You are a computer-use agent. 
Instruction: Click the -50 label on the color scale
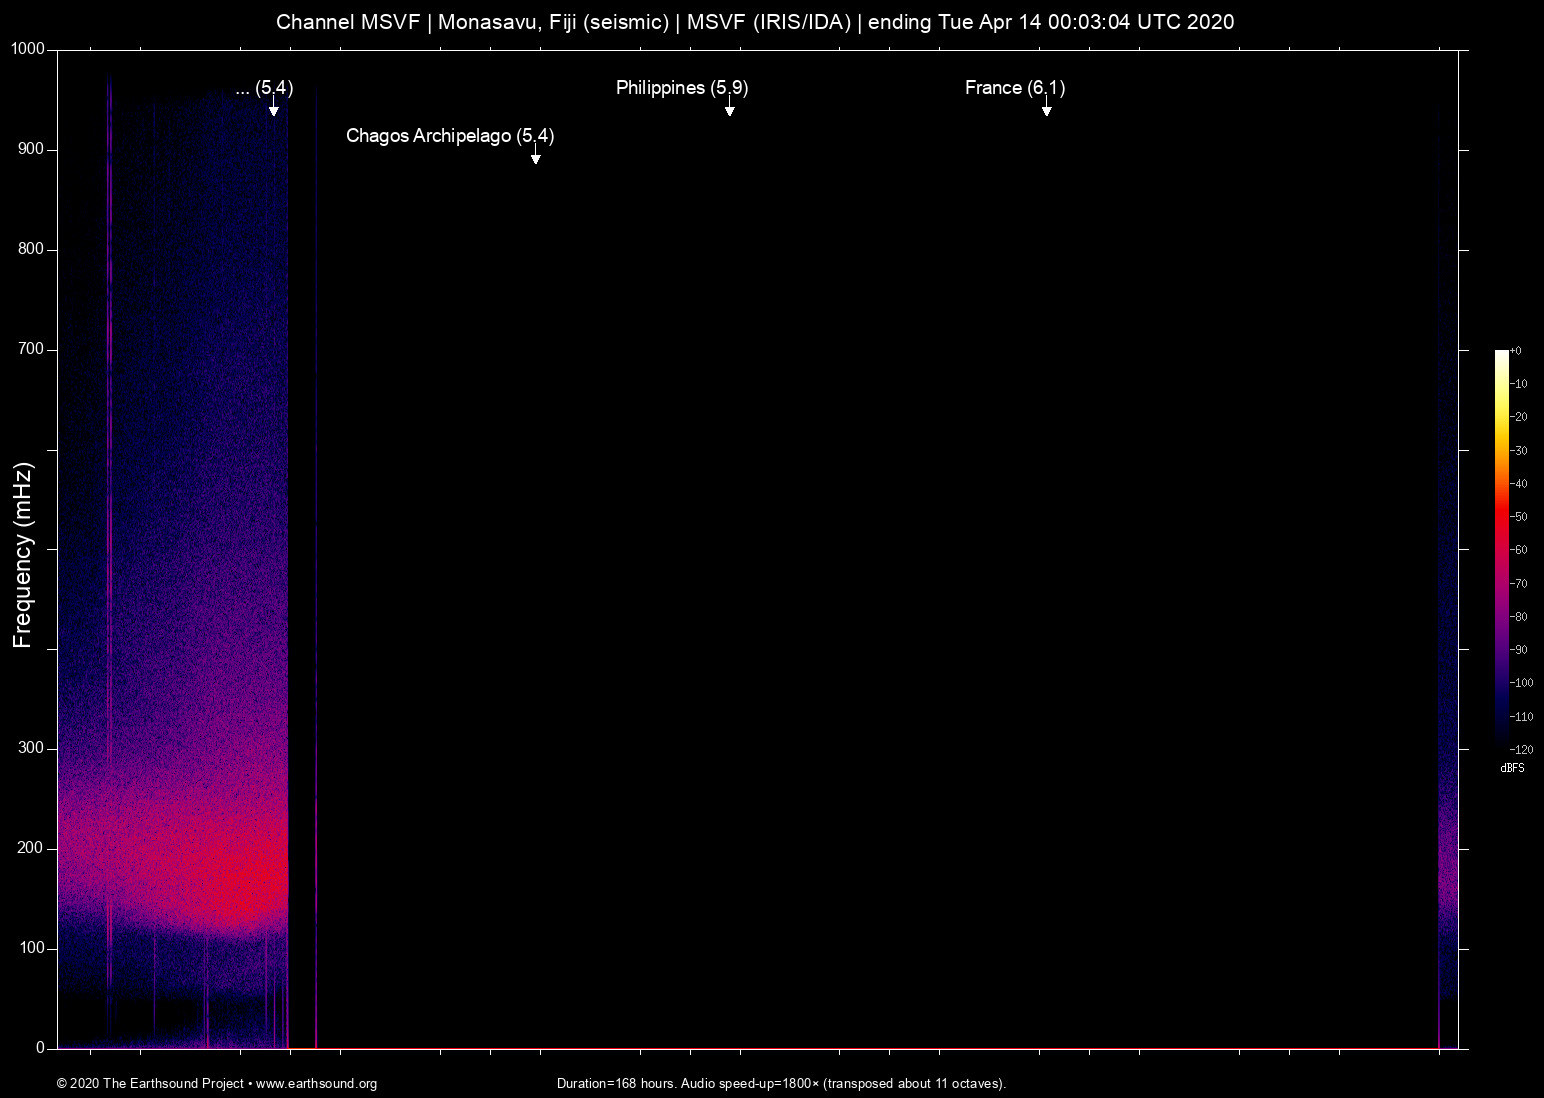[x=1519, y=517]
